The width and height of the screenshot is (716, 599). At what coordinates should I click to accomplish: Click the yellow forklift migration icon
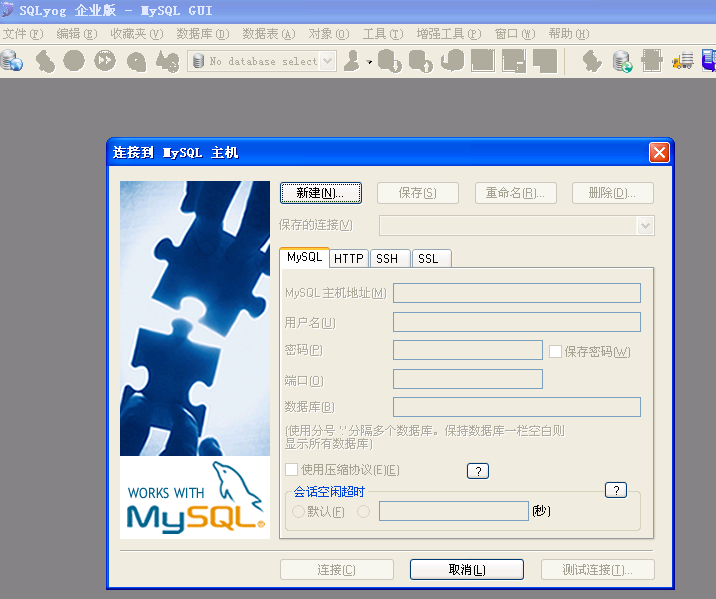tap(683, 61)
